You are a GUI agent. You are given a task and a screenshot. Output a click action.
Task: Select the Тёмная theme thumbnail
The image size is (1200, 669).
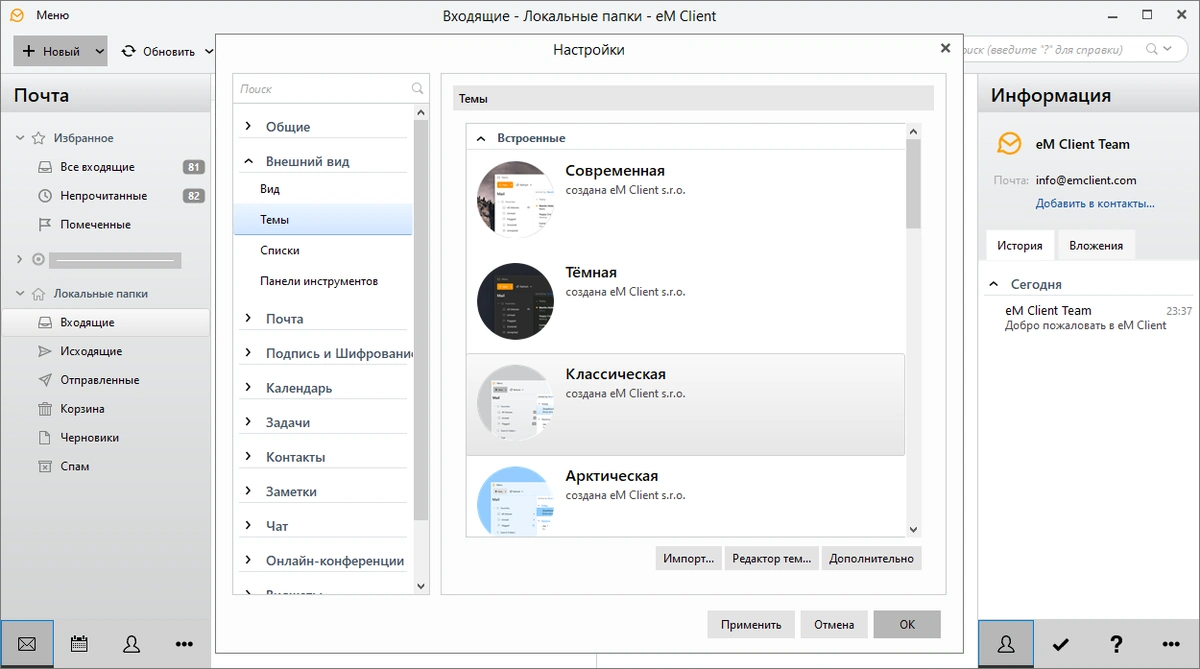(516, 301)
